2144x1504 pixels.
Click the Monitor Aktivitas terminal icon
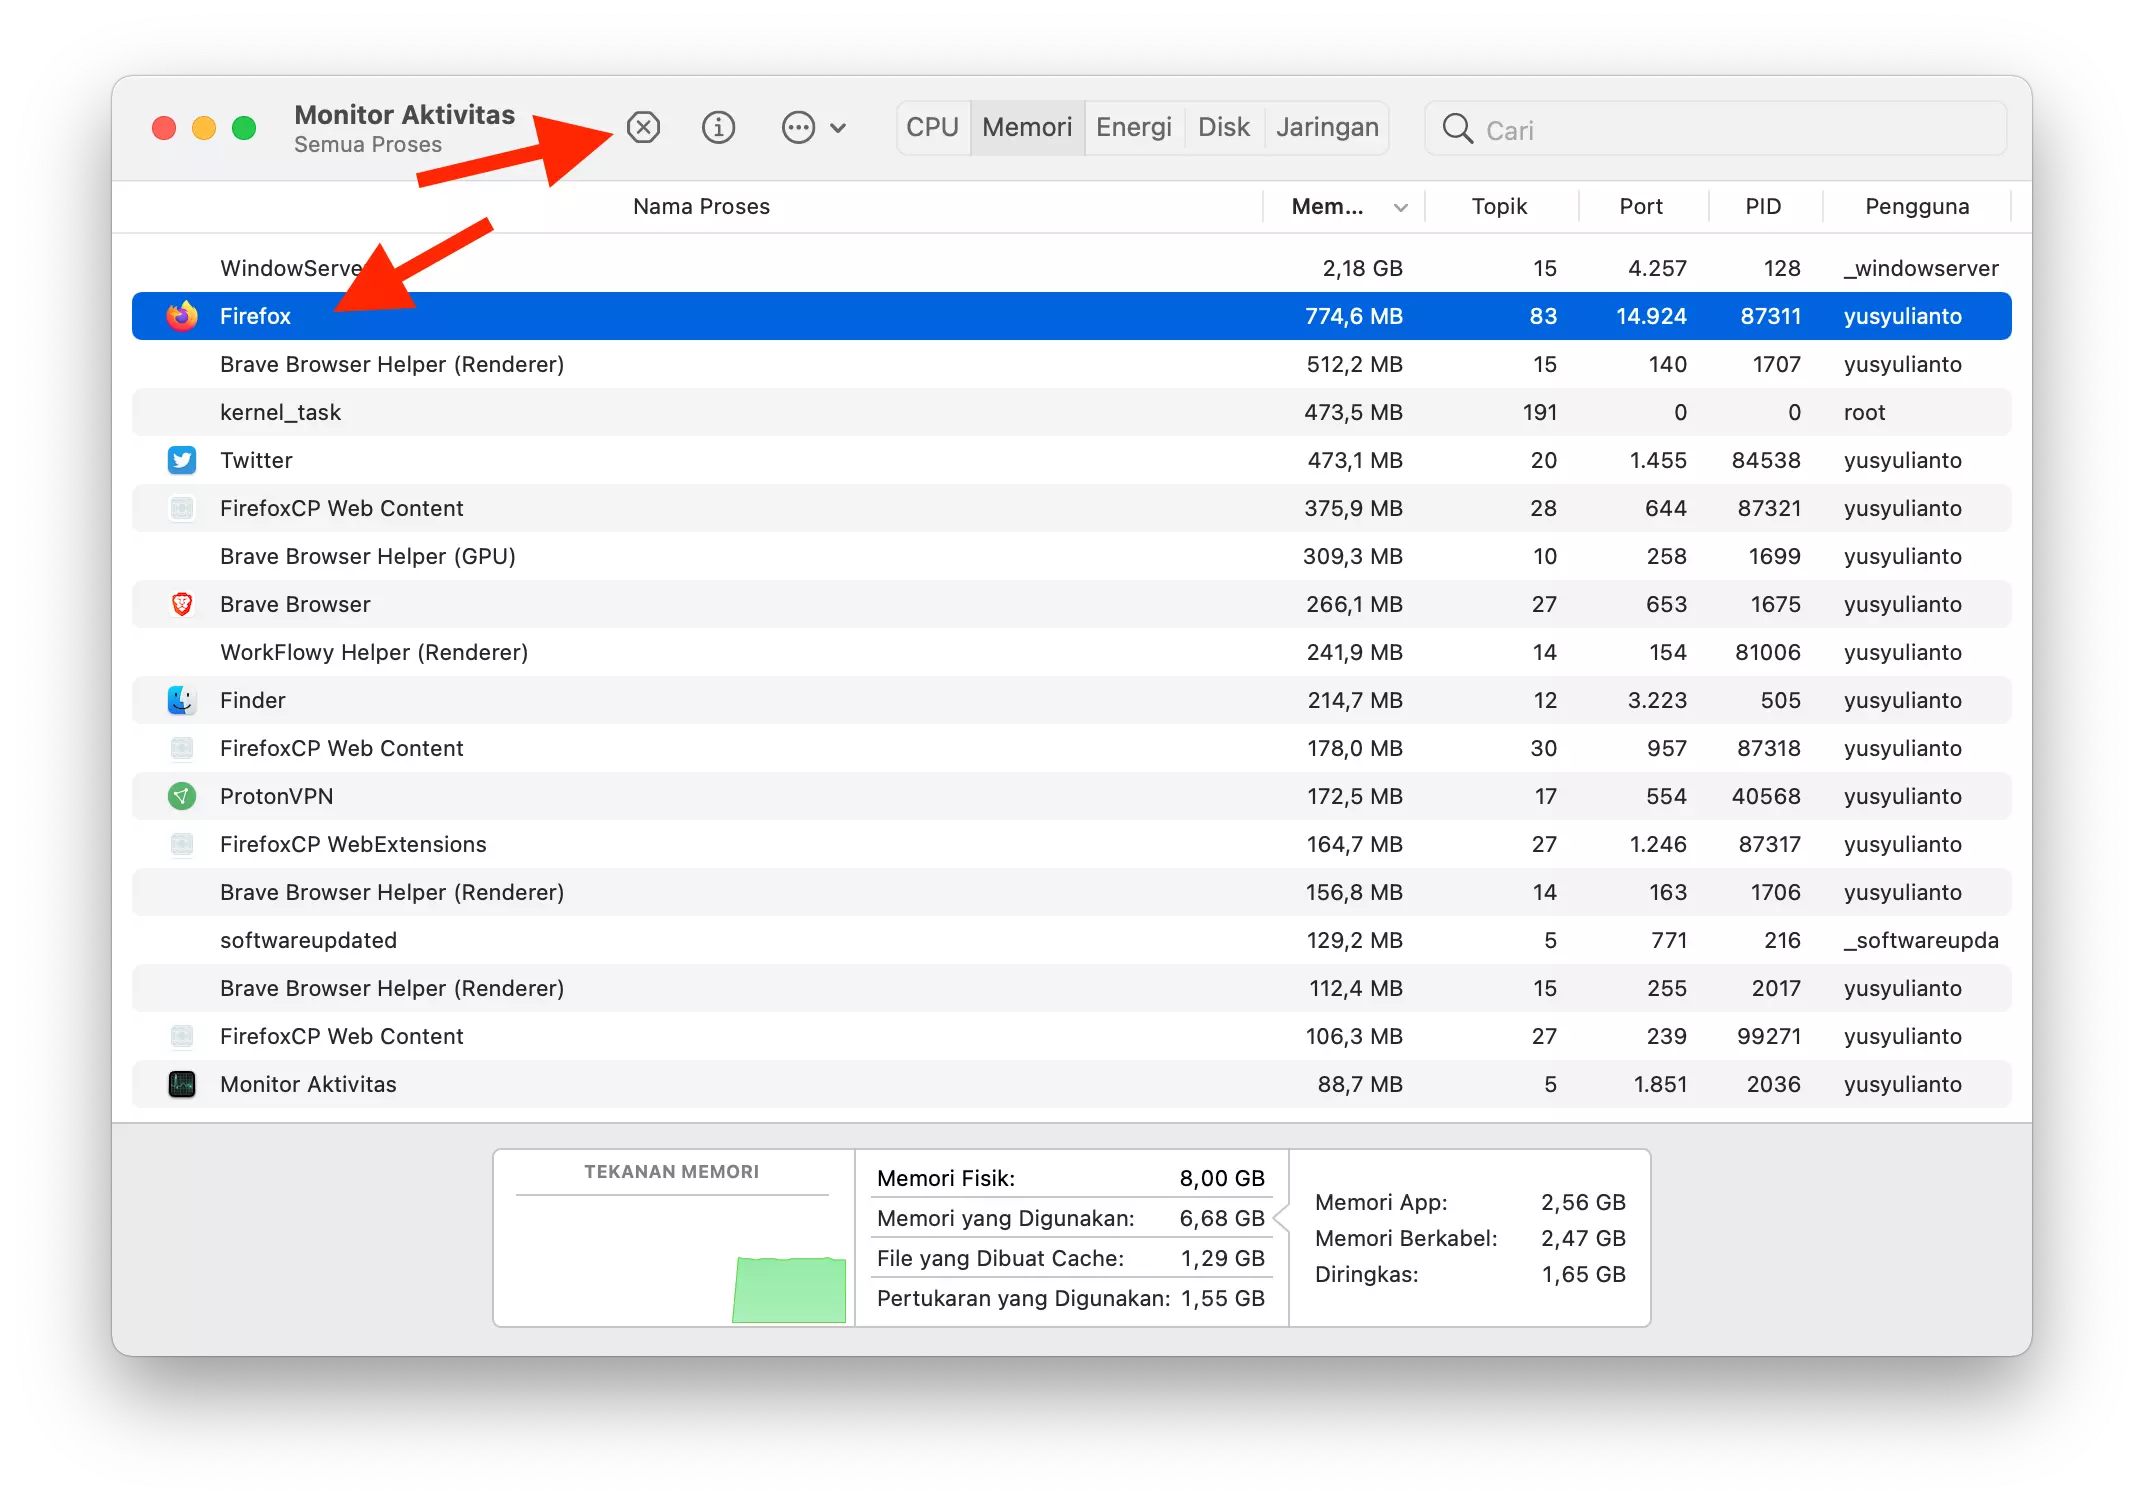click(x=182, y=1084)
